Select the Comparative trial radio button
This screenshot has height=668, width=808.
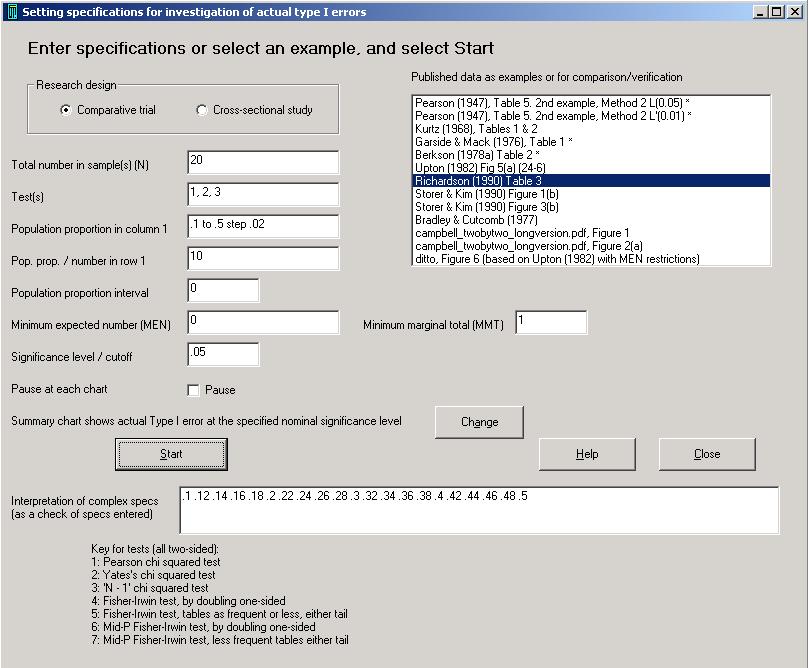pos(66,110)
